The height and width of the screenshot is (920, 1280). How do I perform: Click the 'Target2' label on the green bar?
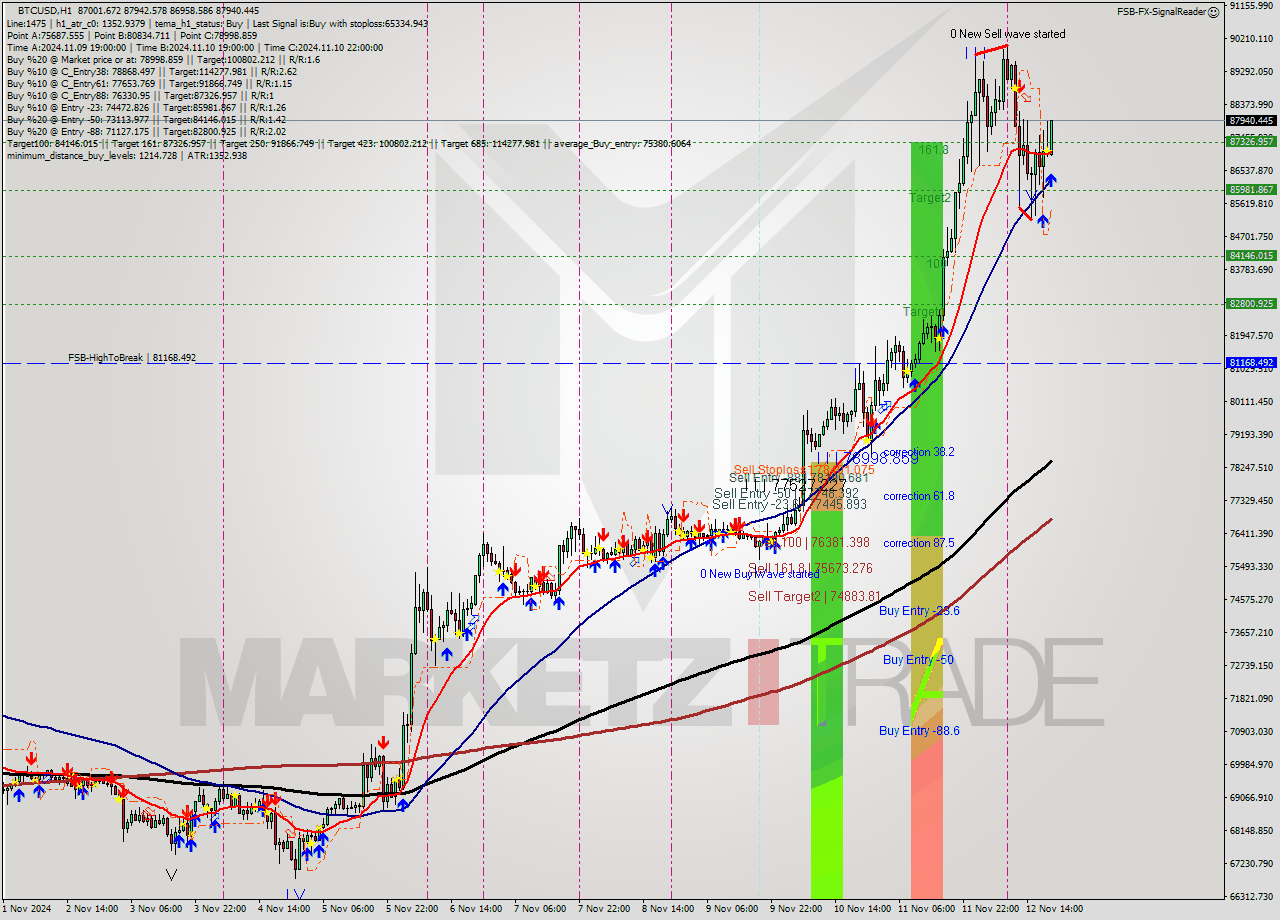pyautogui.click(x=930, y=198)
